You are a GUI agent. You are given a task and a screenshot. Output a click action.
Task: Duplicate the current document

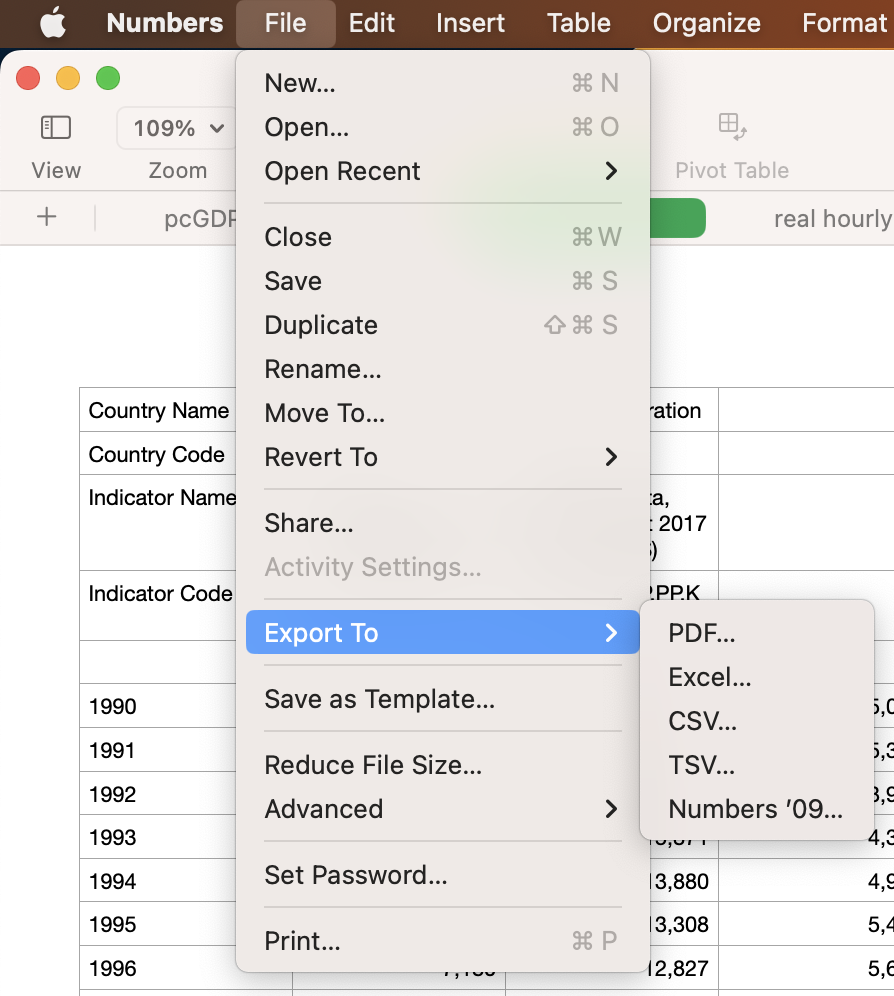(321, 325)
